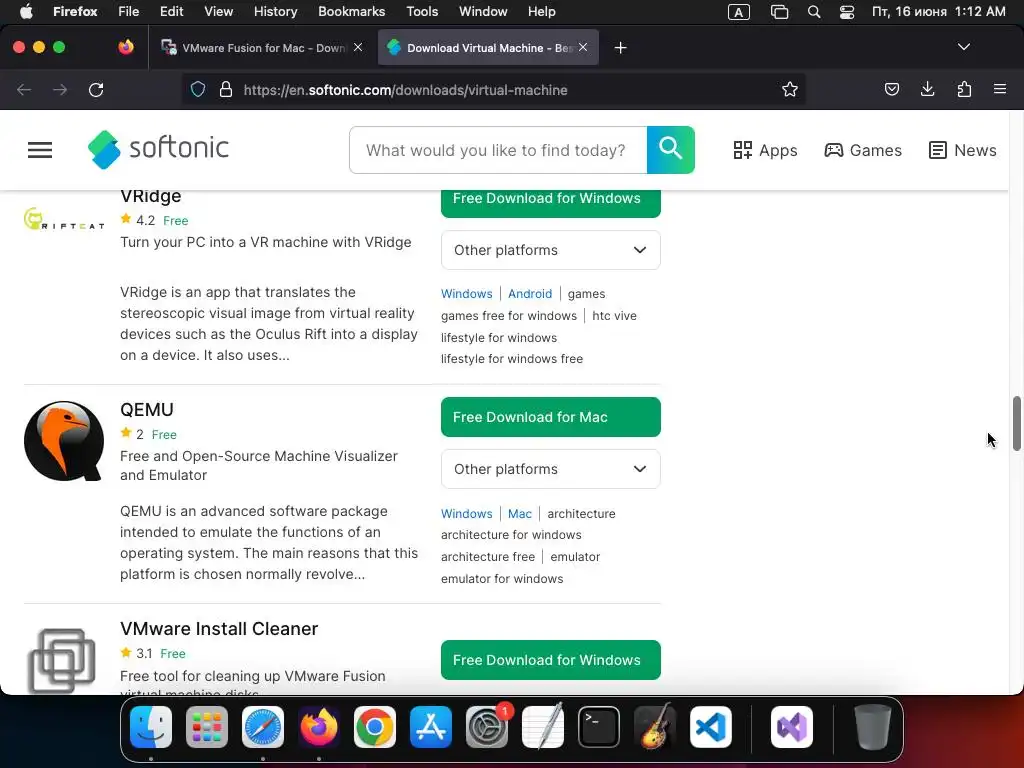The image size is (1024, 768).
Task: Go forward with the forward arrow
Action: click(x=60, y=89)
